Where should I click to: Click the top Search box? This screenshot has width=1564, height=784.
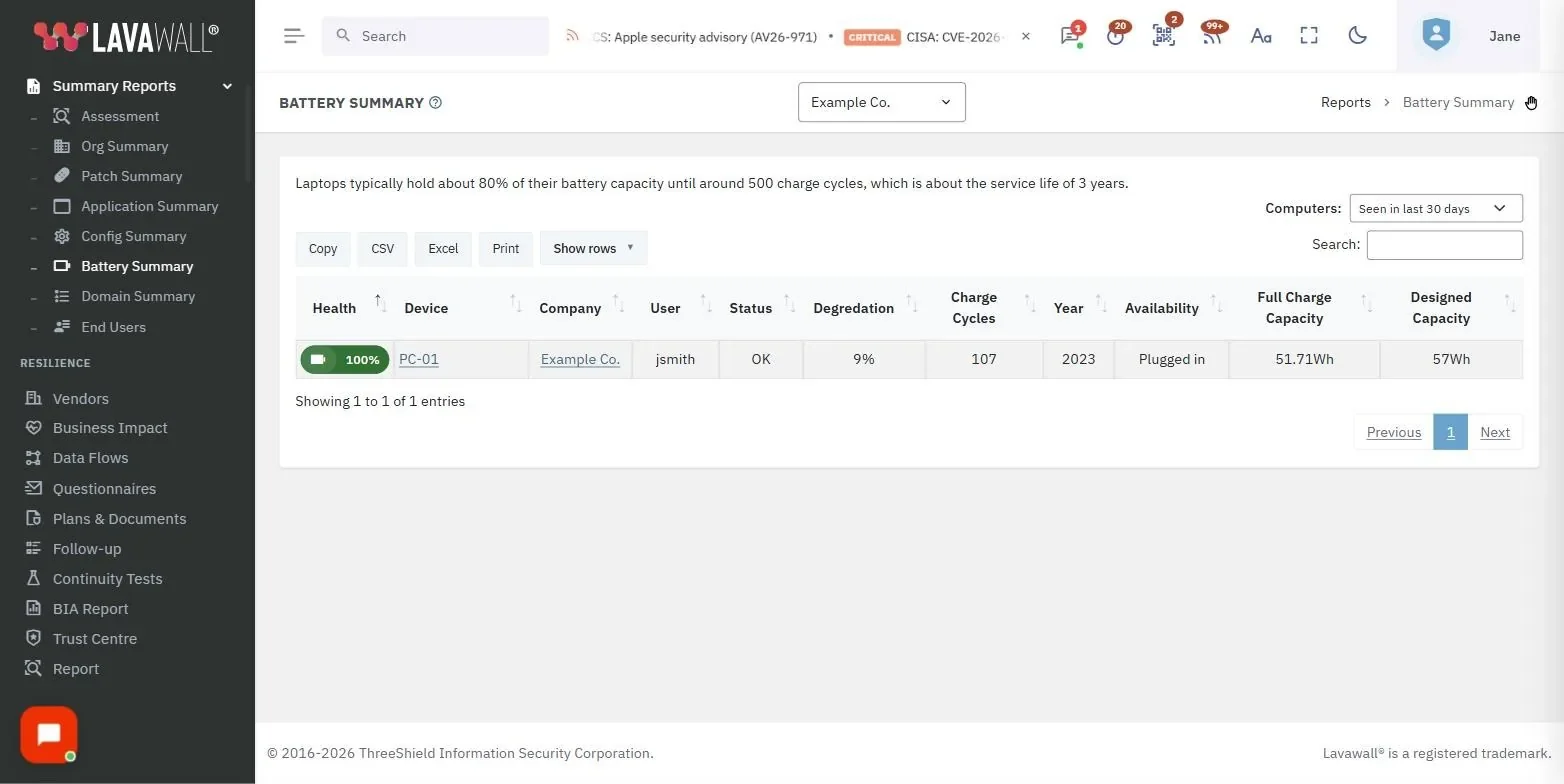click(436, 36)
